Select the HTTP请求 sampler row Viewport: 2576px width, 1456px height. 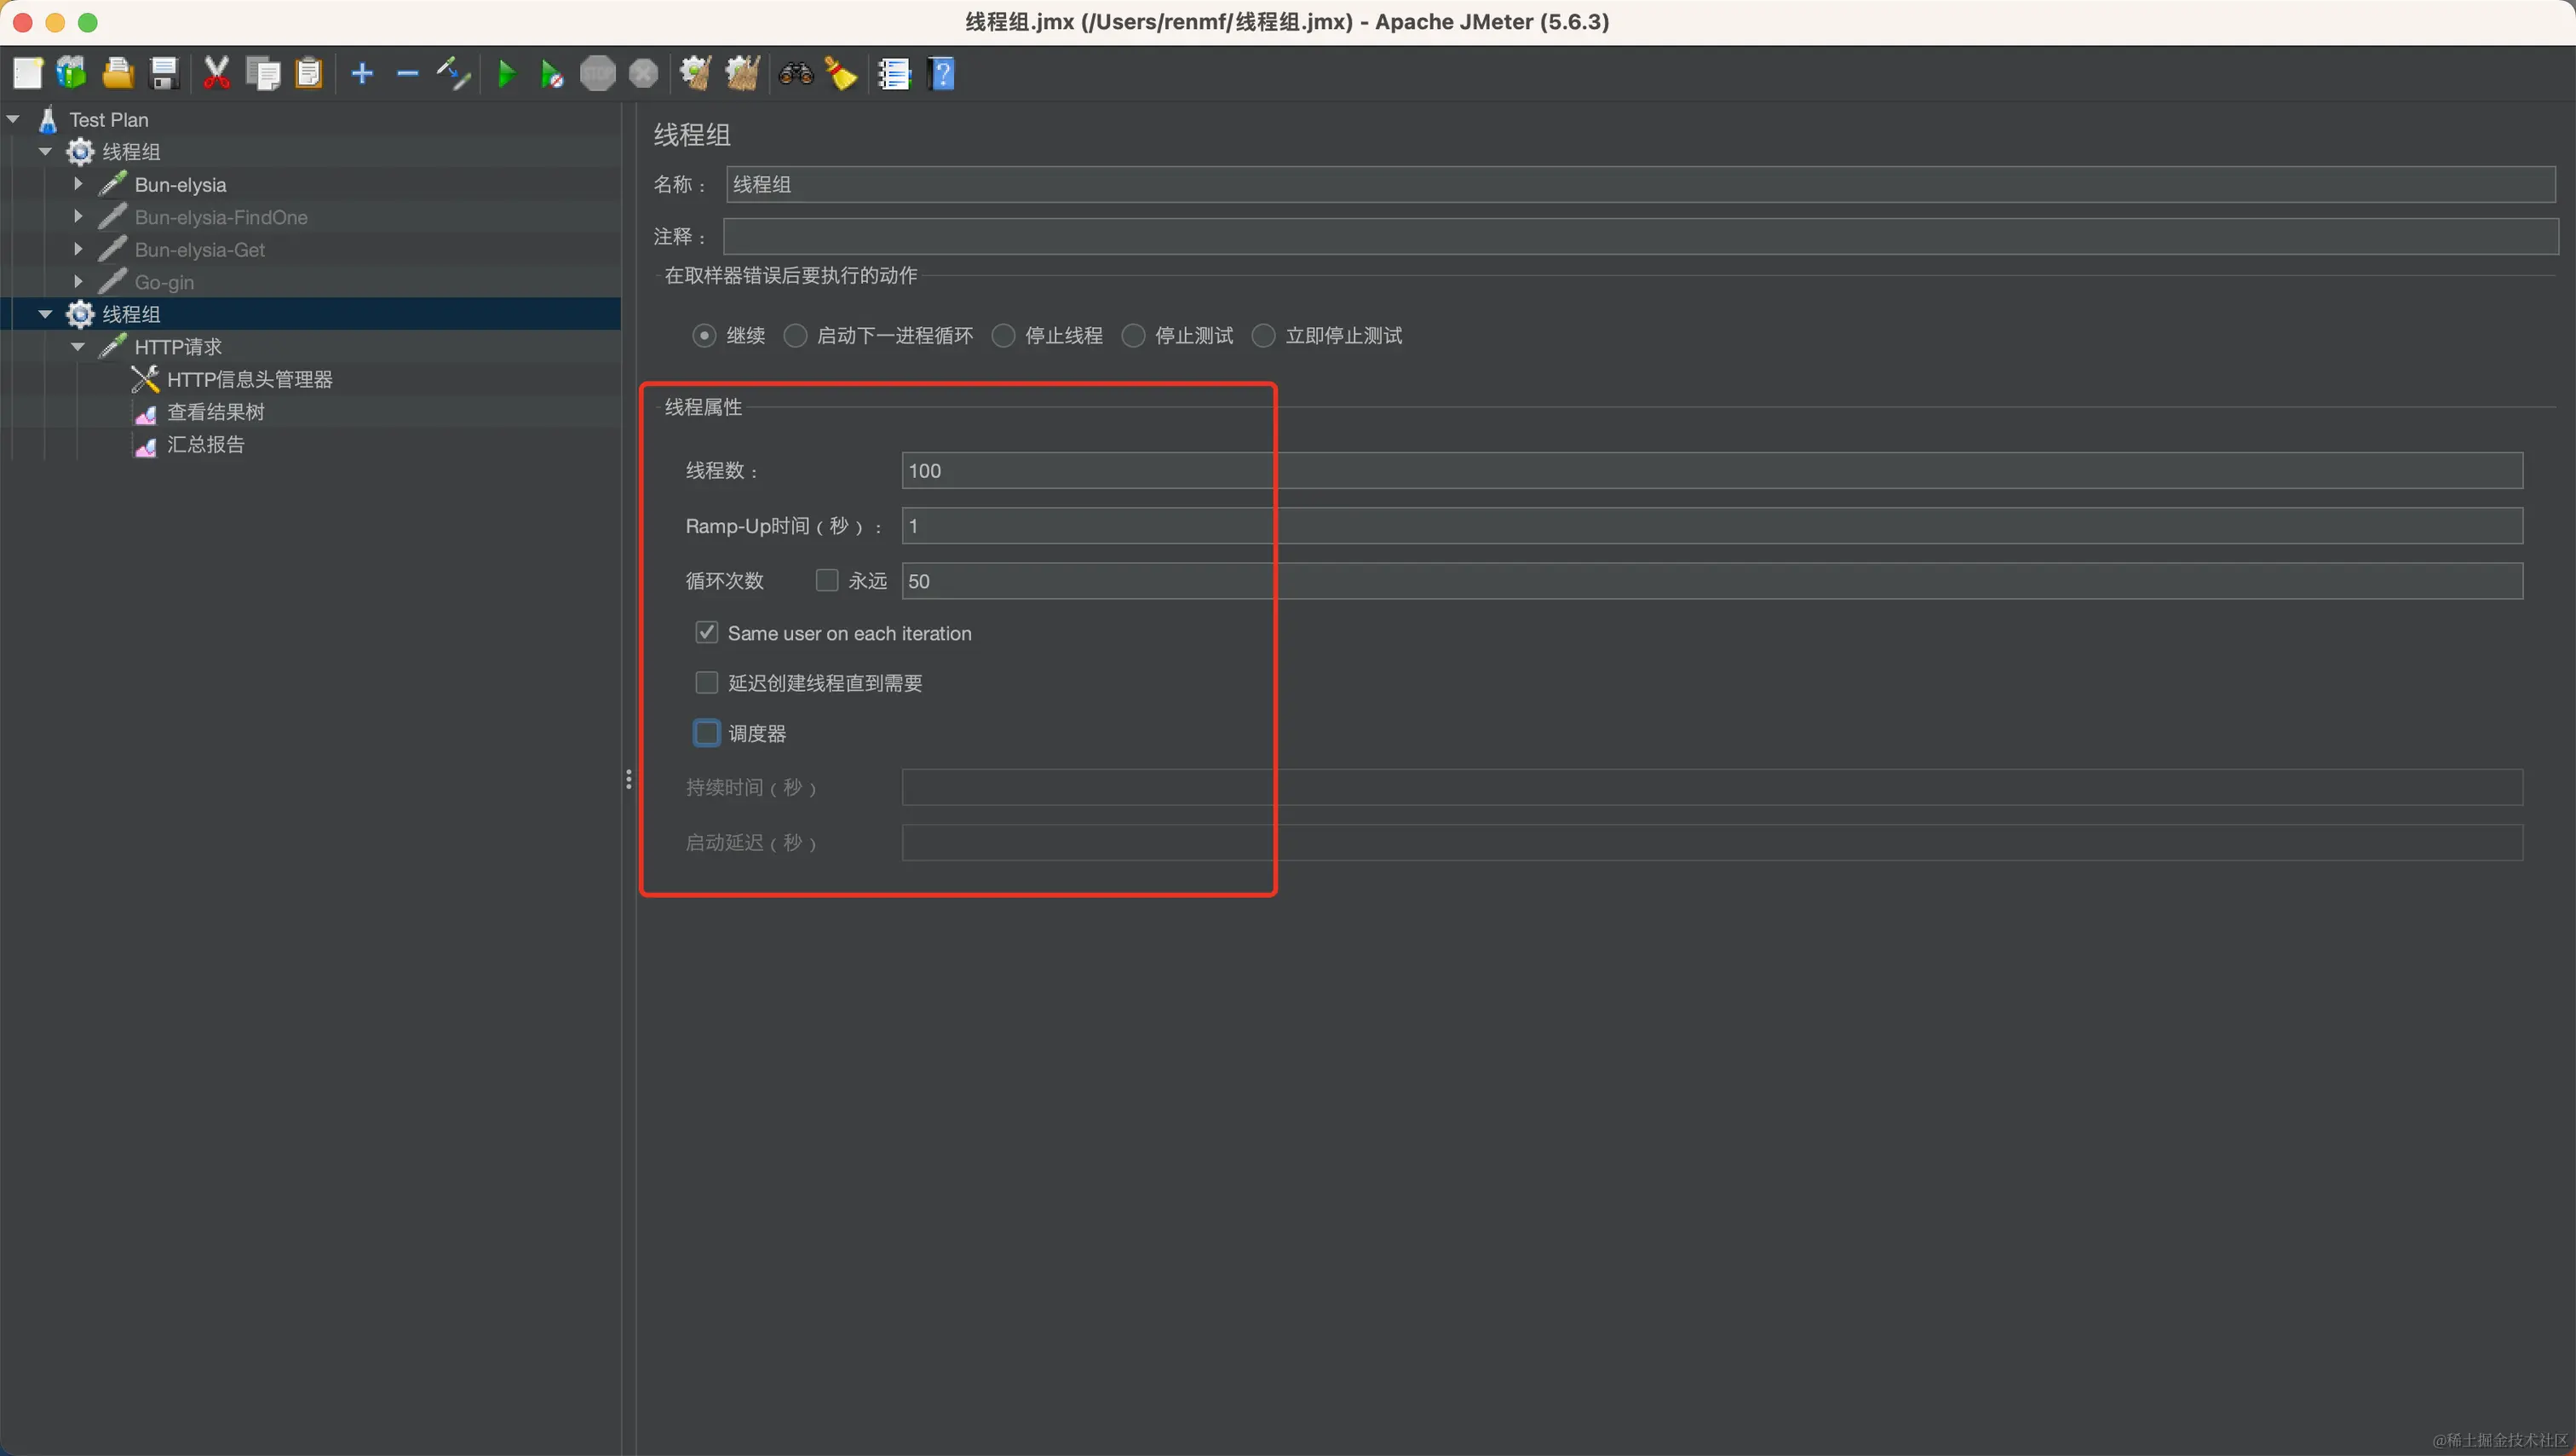(x=178, y=347)
